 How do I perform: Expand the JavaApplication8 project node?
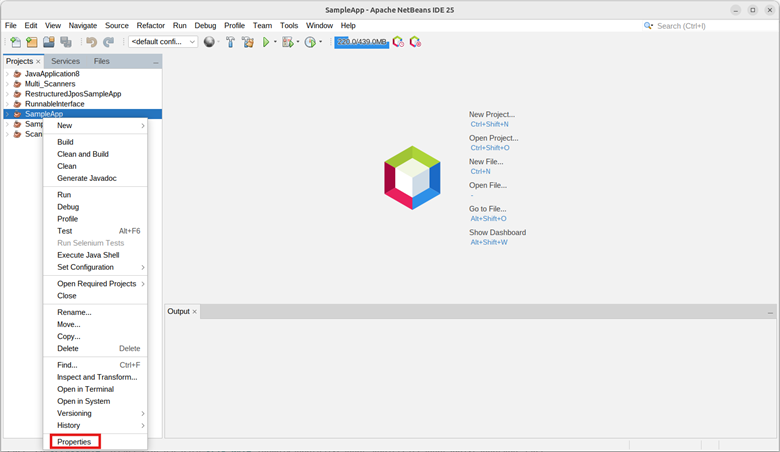(x=7, y=74)
